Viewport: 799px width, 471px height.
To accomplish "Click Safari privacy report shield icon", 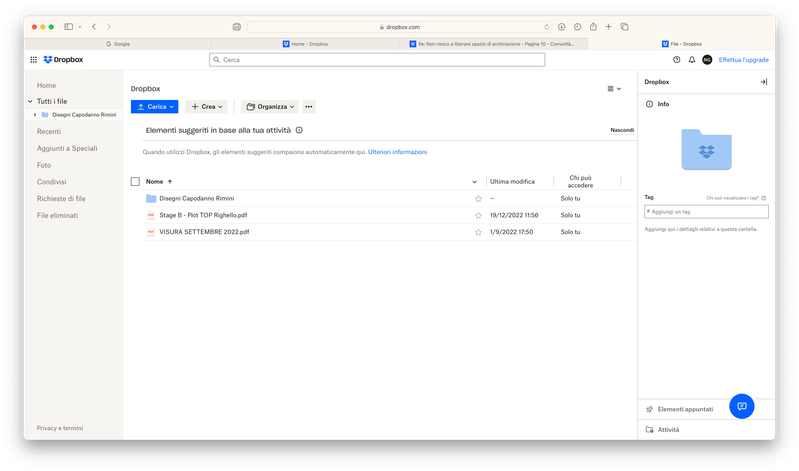I will tap(236, 27).
